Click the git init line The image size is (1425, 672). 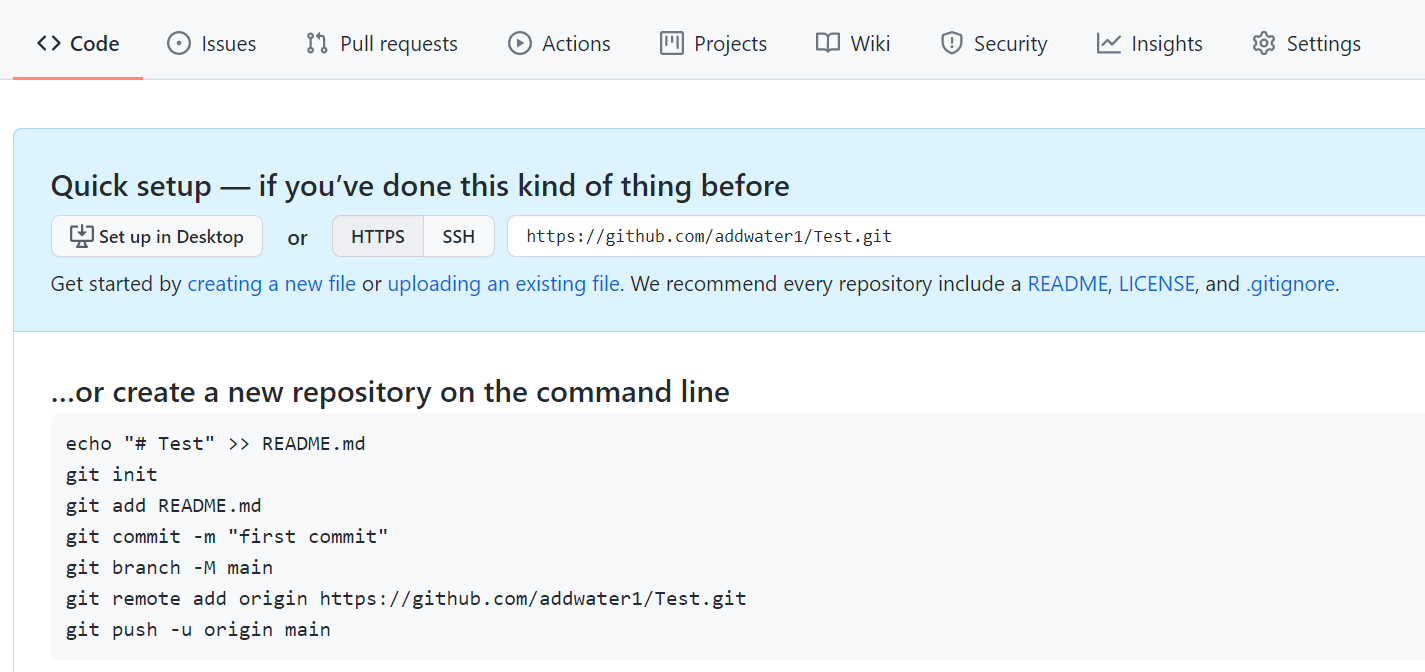pos(112,474)
